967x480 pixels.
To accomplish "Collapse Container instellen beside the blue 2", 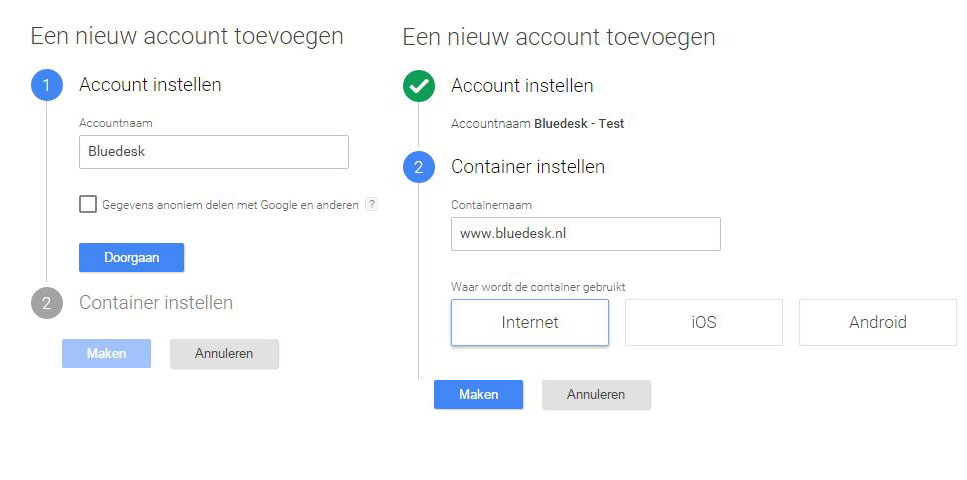I will point(528,167).
